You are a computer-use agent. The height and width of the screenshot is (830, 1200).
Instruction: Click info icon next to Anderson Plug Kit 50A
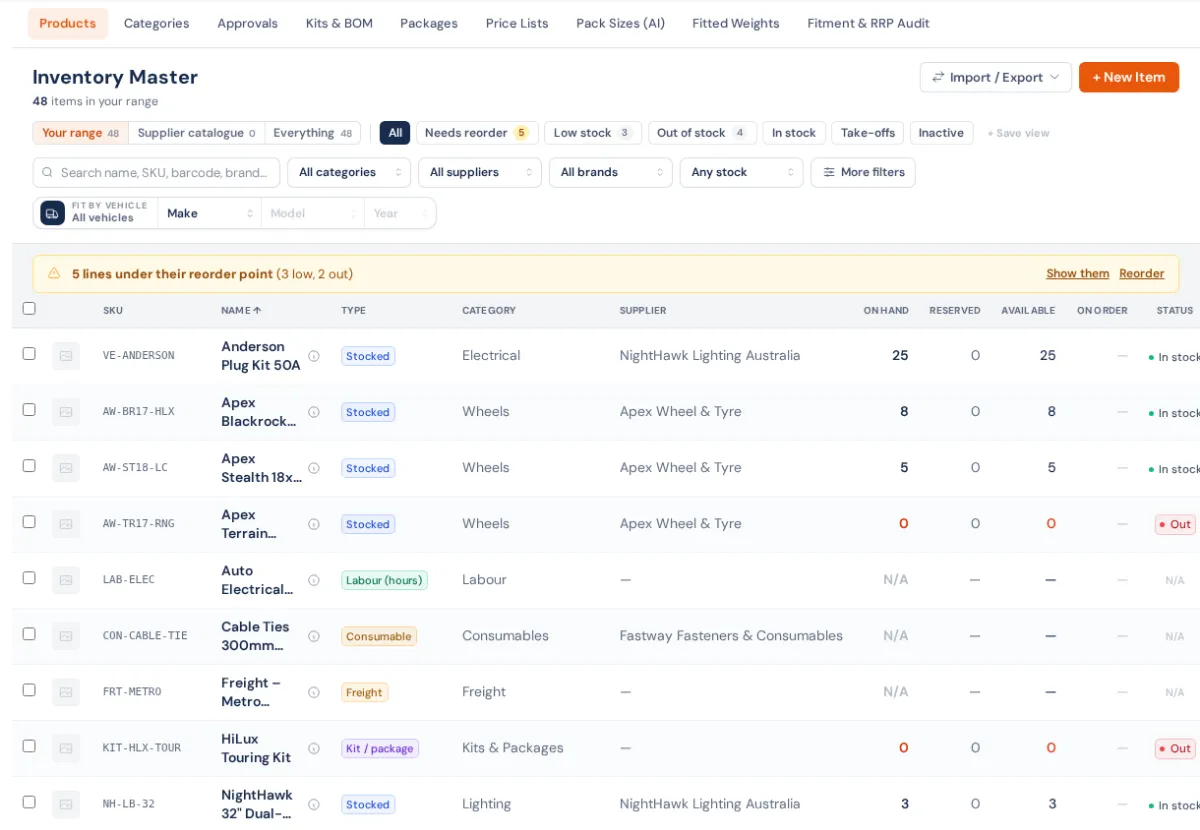313,356
